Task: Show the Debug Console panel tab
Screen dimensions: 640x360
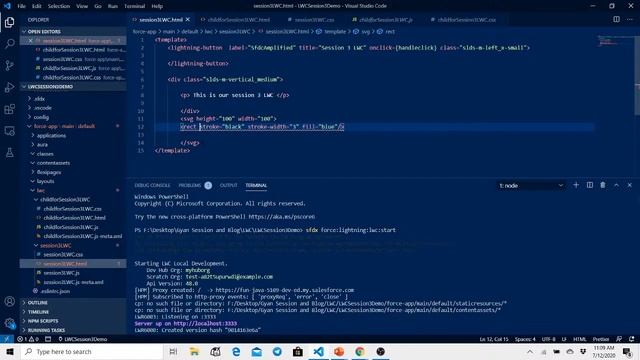Action: pos(152,185)
